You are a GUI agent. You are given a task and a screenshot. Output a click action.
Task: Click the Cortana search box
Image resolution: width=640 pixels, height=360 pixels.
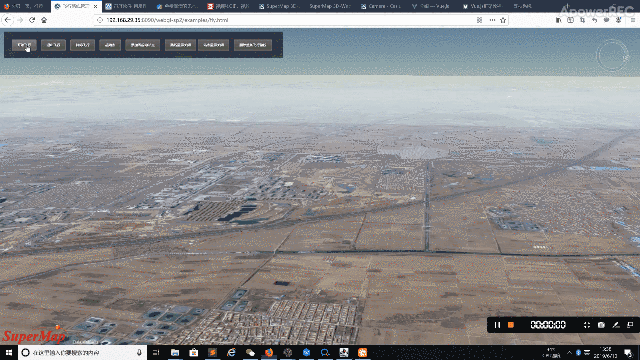[x=83, y=352]
